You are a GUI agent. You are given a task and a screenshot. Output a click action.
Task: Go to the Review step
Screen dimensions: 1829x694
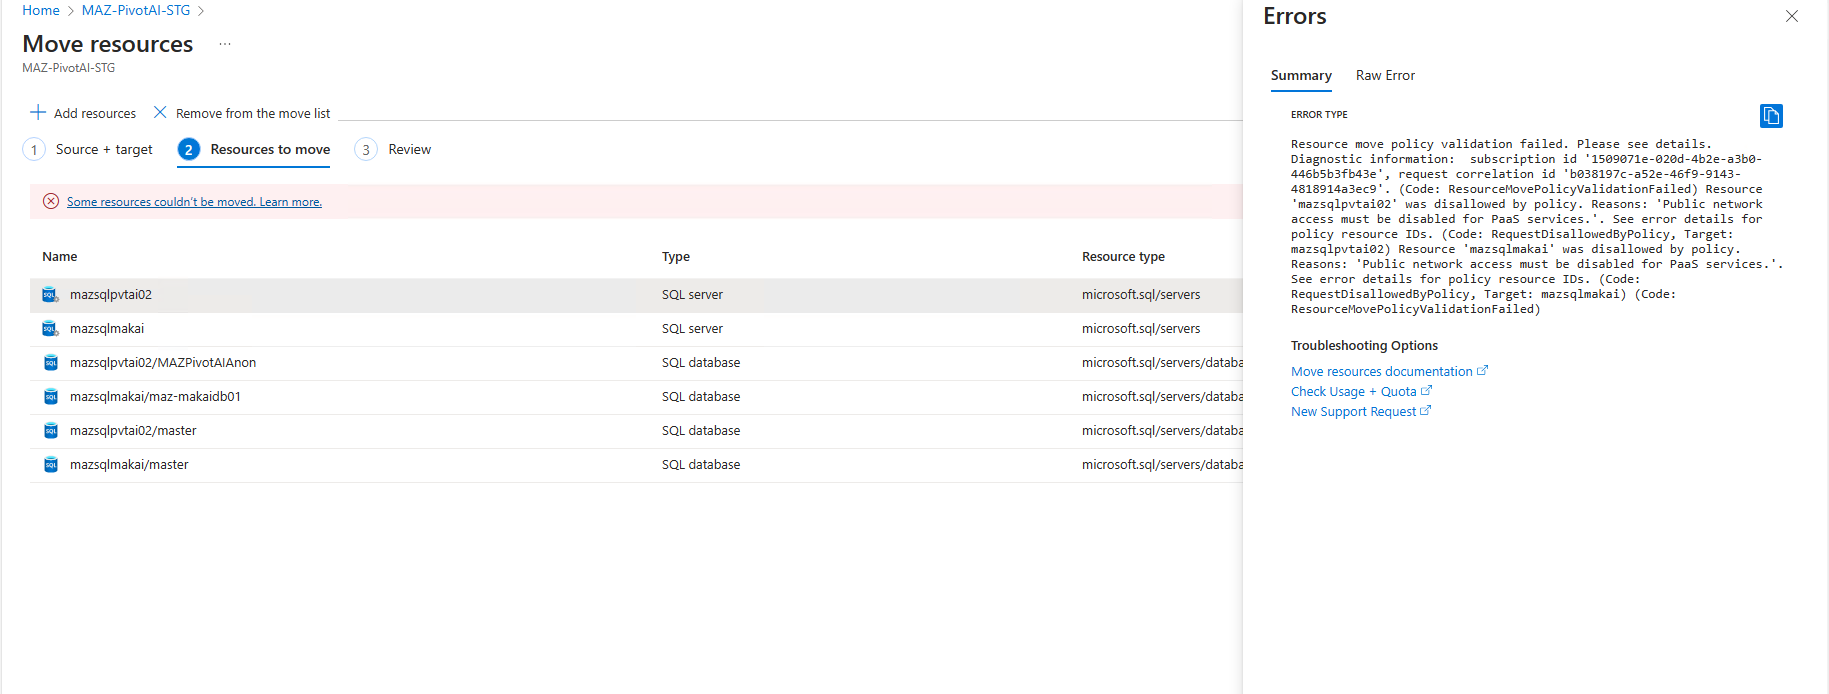(x=410, y=149)
